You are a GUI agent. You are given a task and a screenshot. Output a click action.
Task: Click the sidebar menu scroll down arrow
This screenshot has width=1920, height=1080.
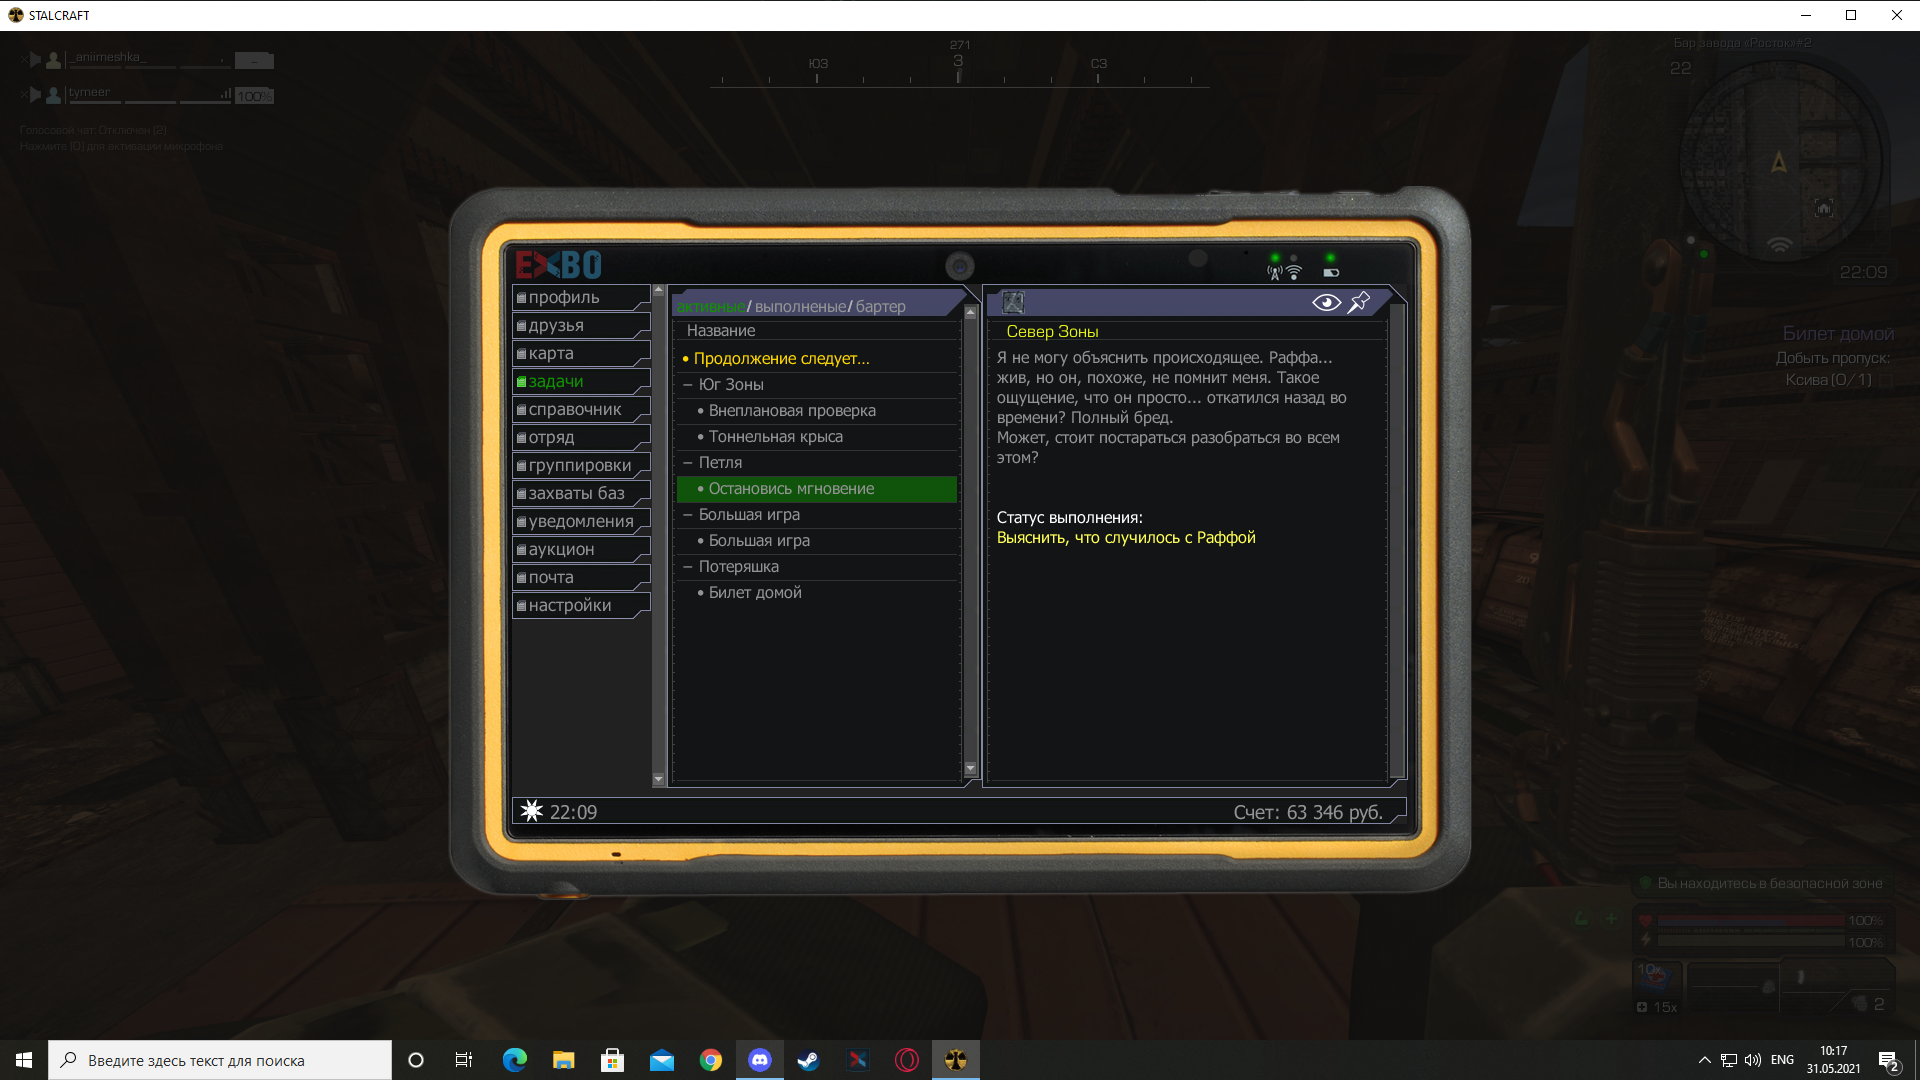(x=658, y=779)
